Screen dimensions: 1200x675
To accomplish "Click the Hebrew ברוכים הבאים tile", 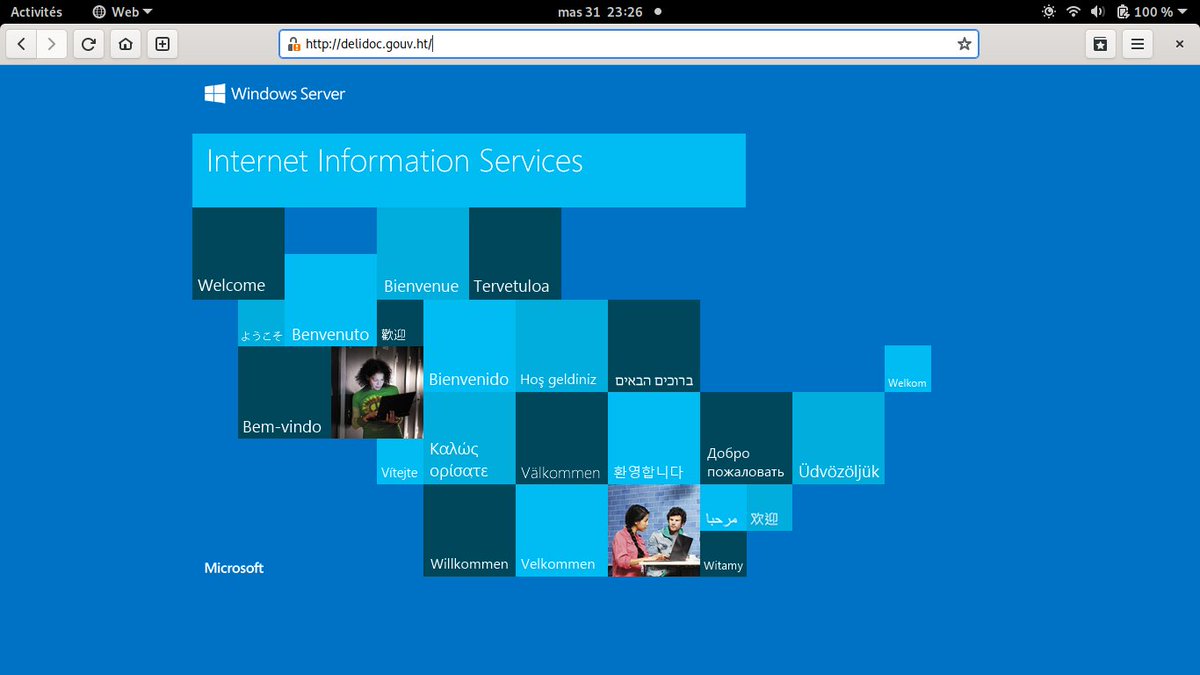I will (x=654, y=346).
